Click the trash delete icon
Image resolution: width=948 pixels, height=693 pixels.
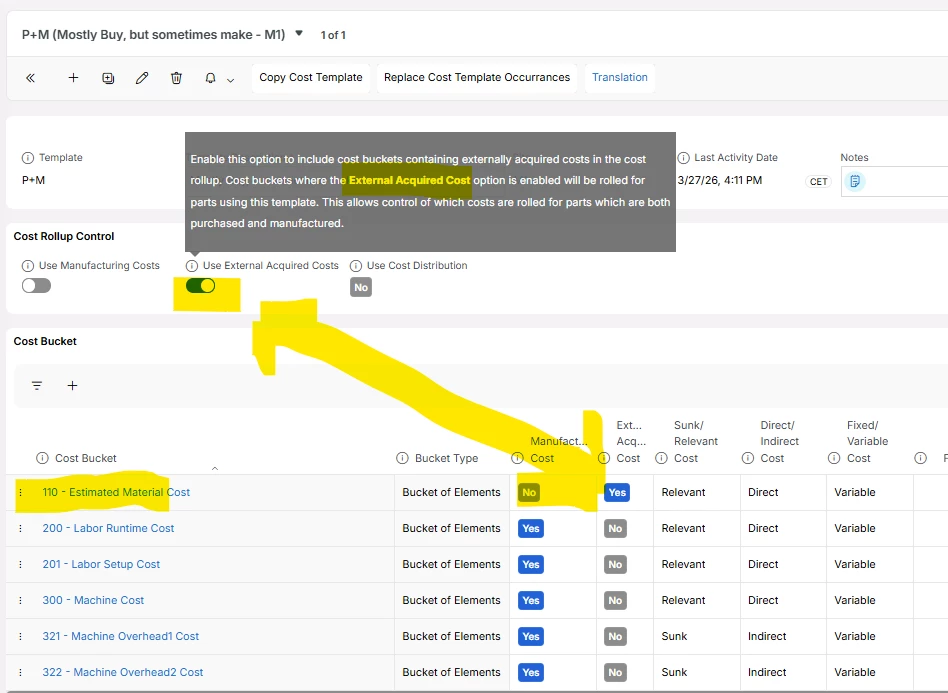tap(176, 78)
